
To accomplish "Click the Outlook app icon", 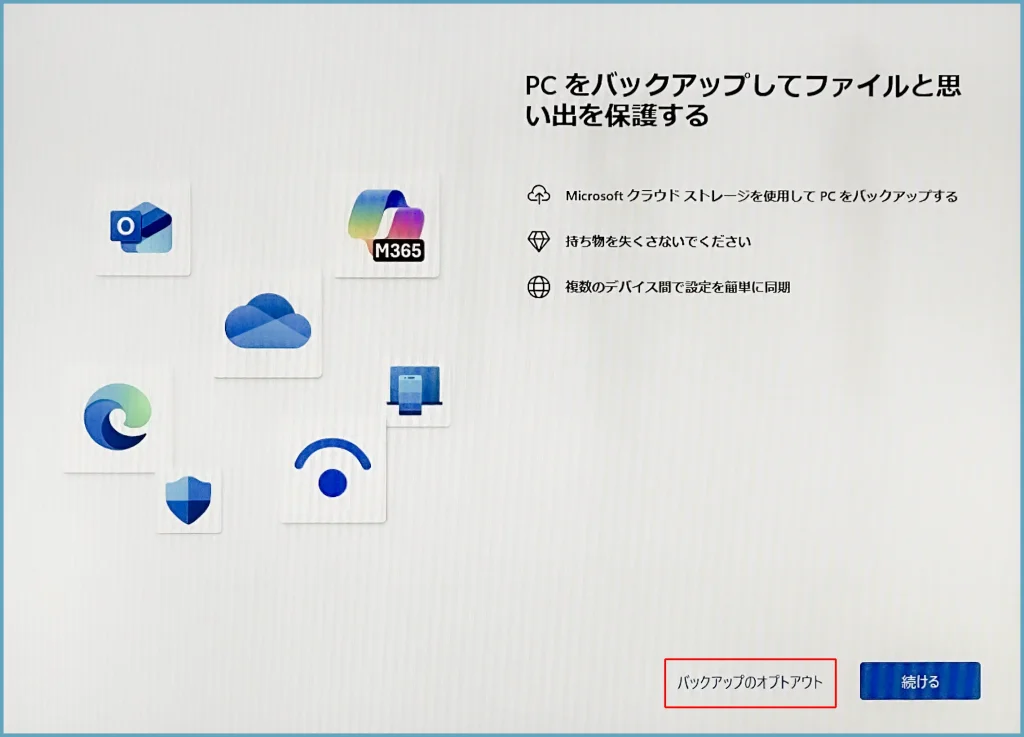I will pyautogui.click(x=141, y=228).
